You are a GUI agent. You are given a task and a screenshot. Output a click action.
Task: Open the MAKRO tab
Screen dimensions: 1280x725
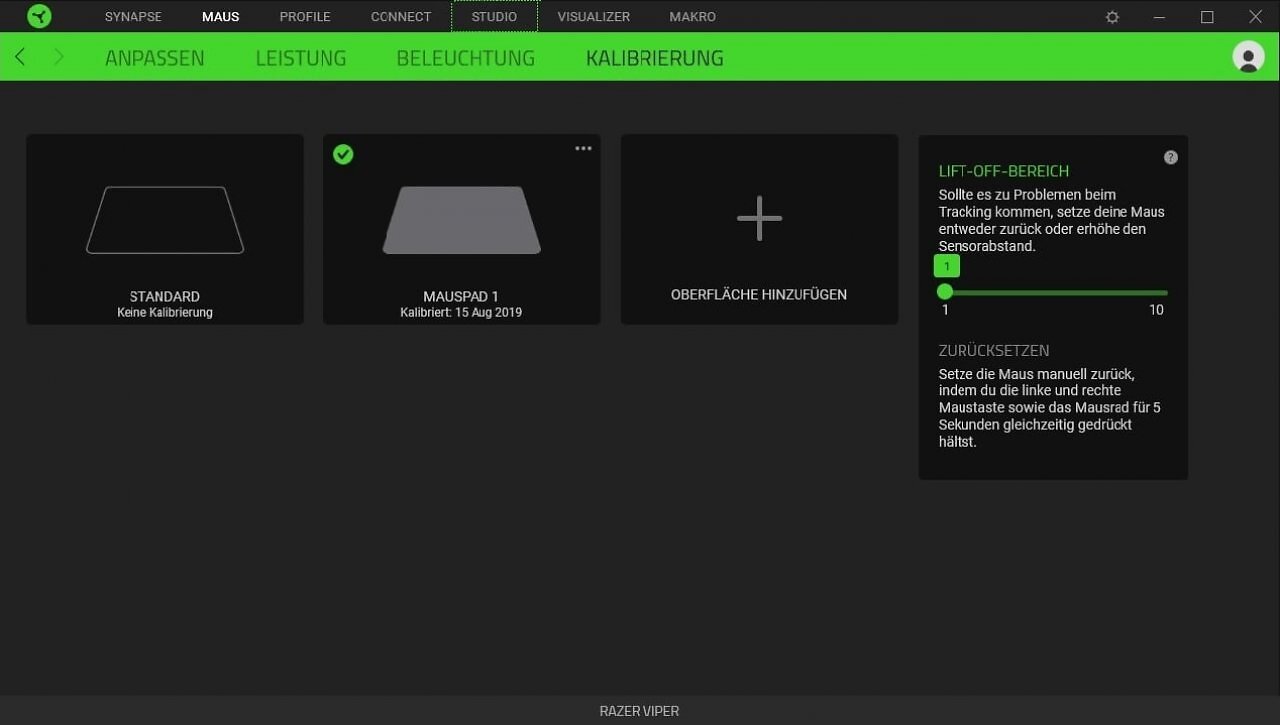point(693,17)
